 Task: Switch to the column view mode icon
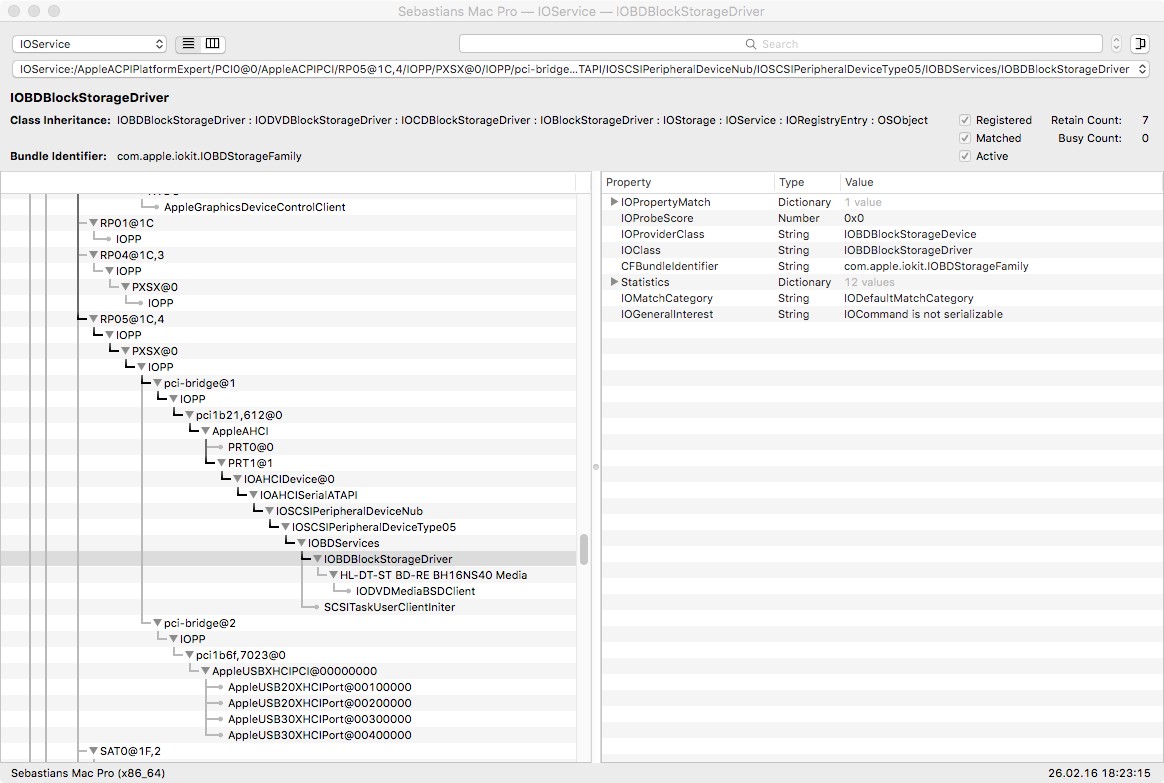tap(213, 44)
